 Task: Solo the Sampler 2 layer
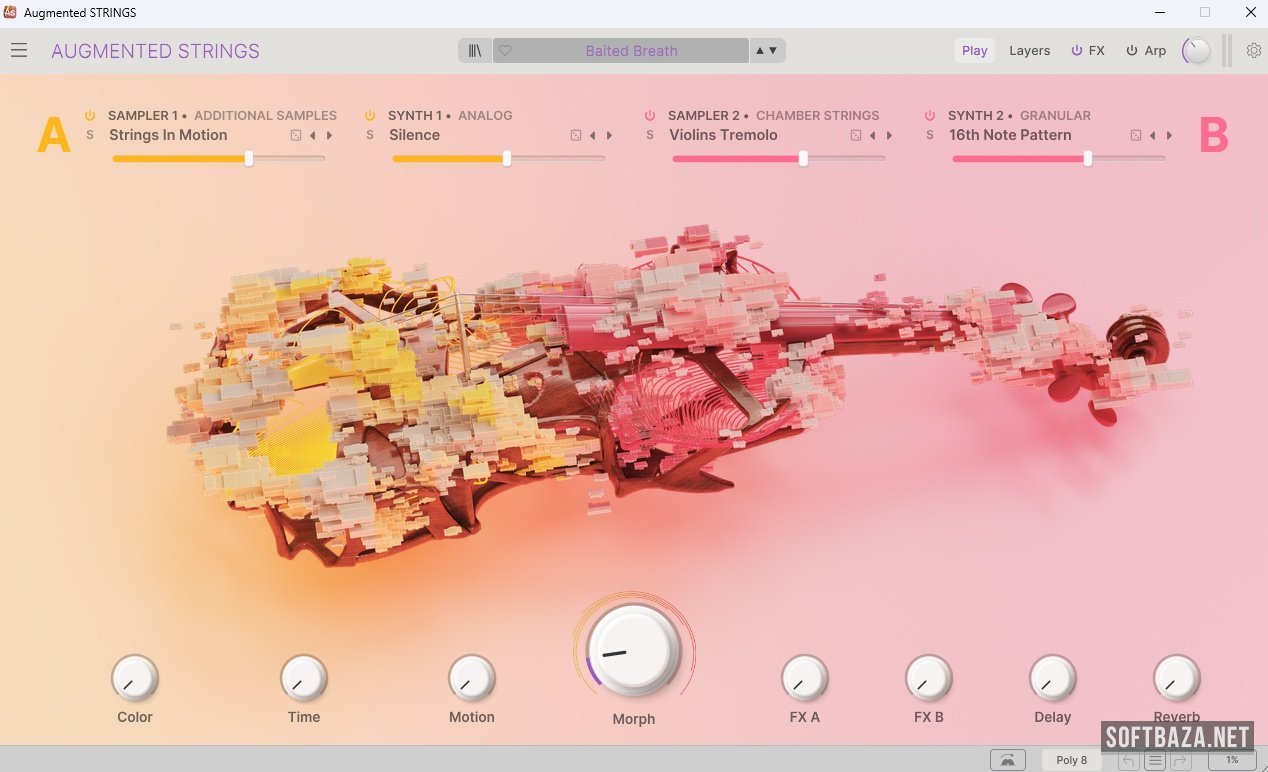pos(650,135)
